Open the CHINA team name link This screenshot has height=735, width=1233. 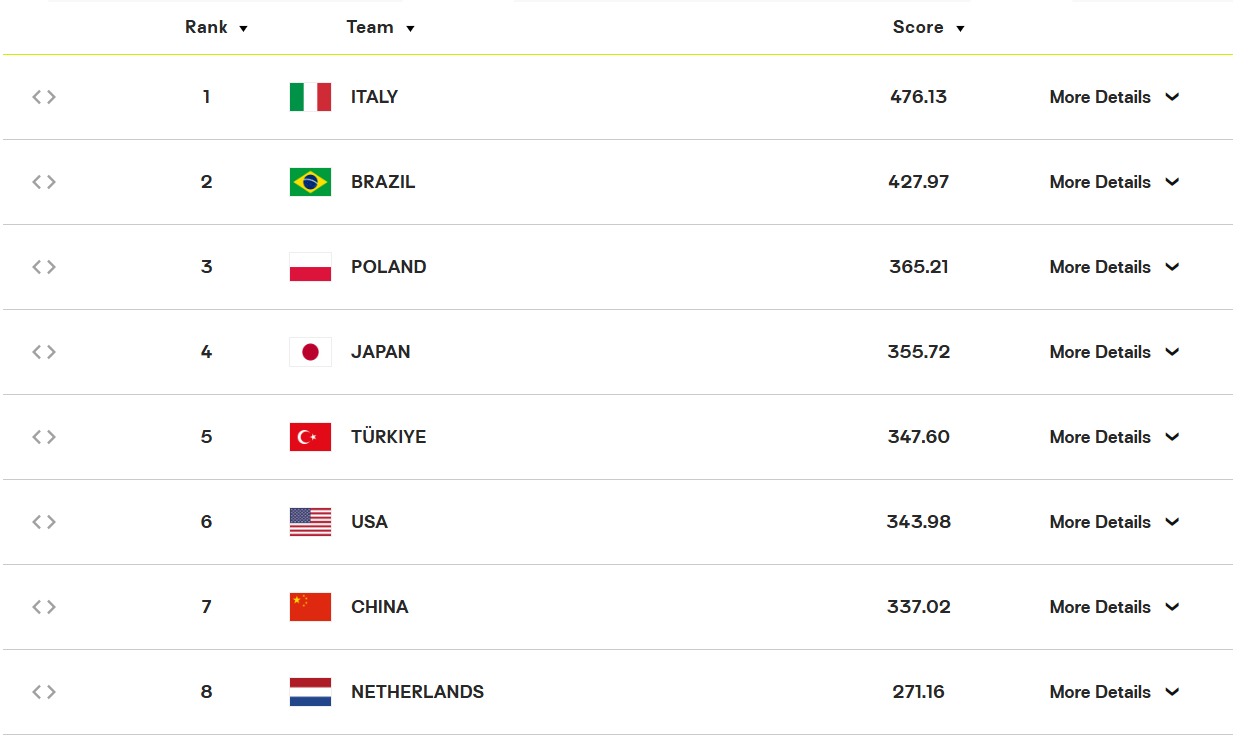point(380,607)
